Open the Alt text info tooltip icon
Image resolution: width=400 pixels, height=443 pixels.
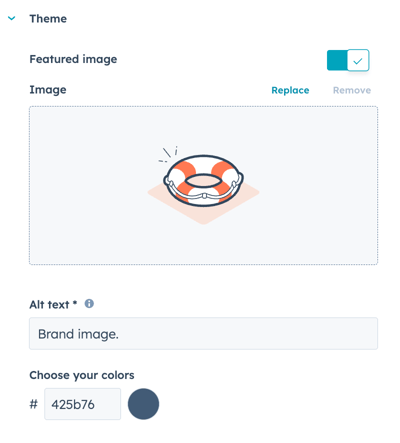coord(89,304)
